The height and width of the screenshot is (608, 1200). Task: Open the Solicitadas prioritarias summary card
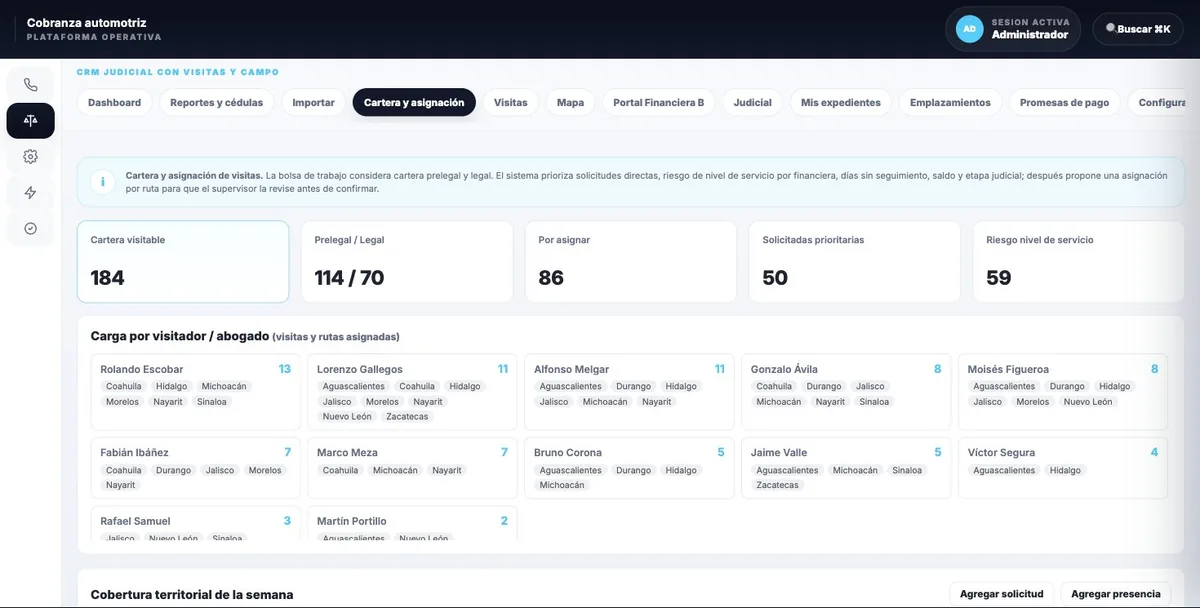click(x=855, y=262)
